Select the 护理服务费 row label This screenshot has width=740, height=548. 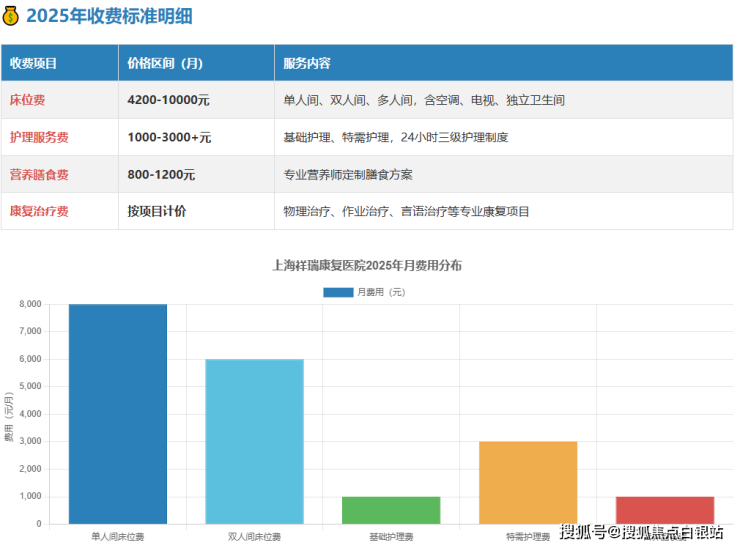pyautogui.click(x=39, y=137)
